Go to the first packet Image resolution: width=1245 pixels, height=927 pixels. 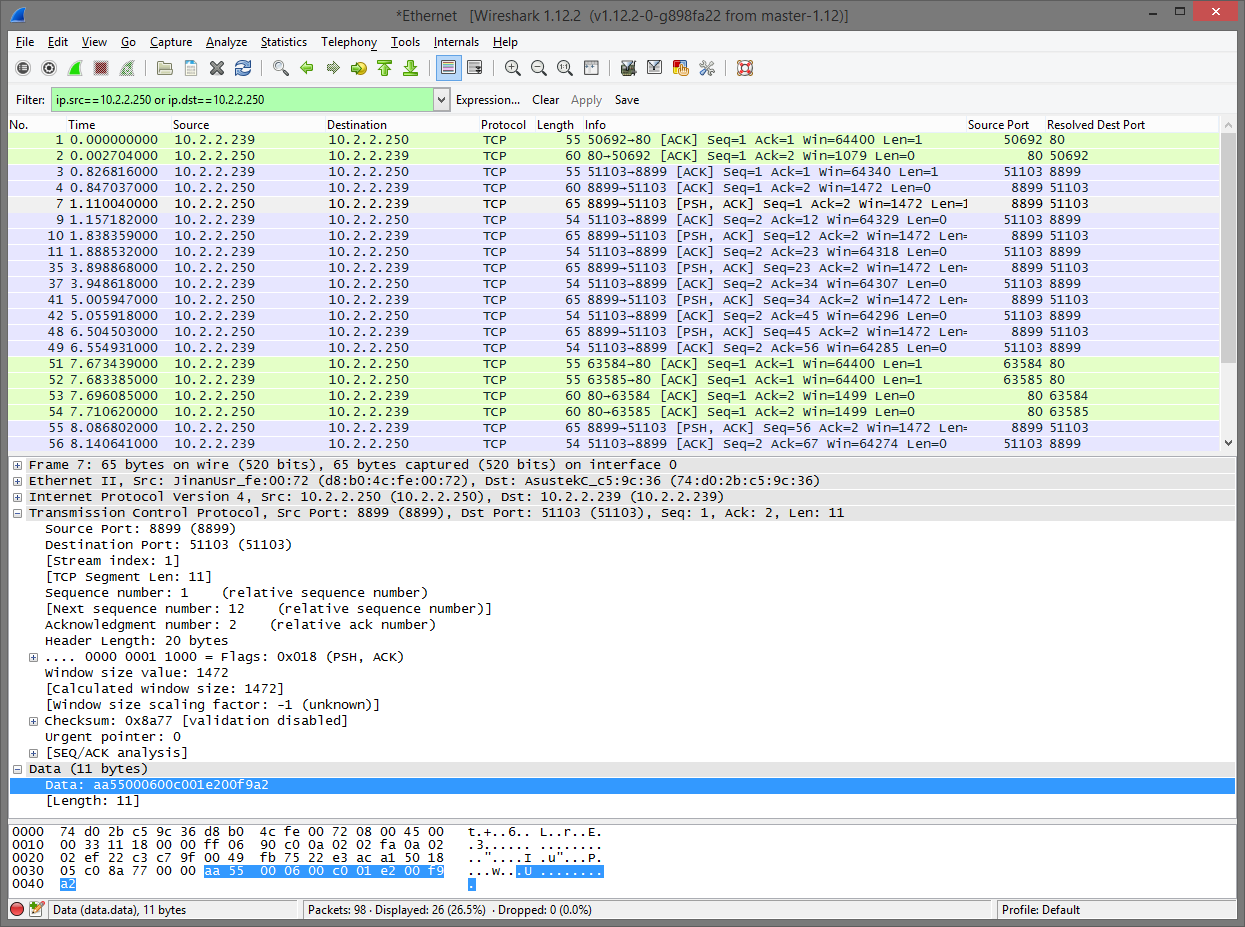385,67
